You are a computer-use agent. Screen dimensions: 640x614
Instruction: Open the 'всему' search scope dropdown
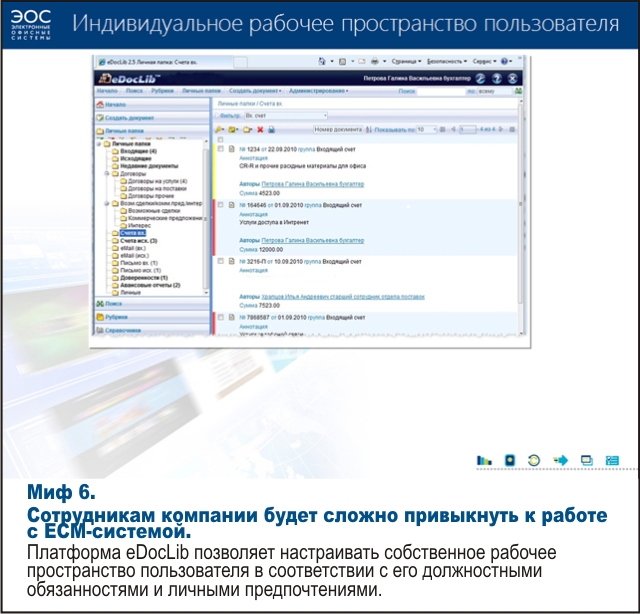[494, 91]
